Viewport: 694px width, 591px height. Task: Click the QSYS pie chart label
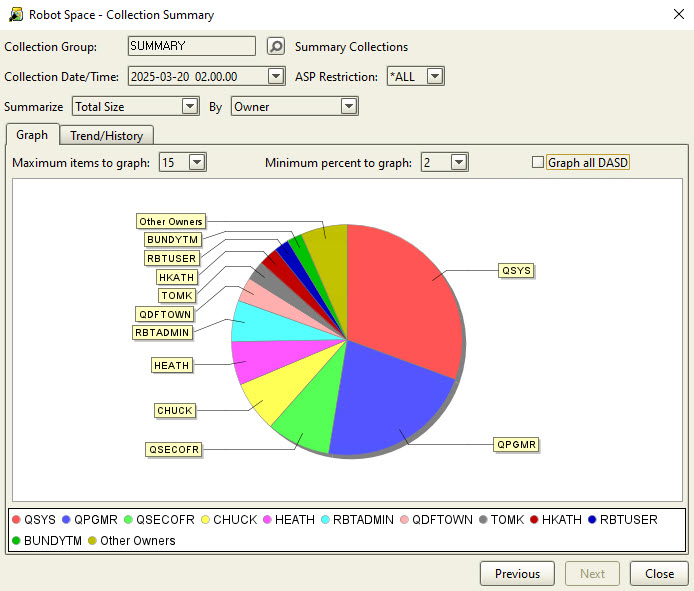[516, 270]
